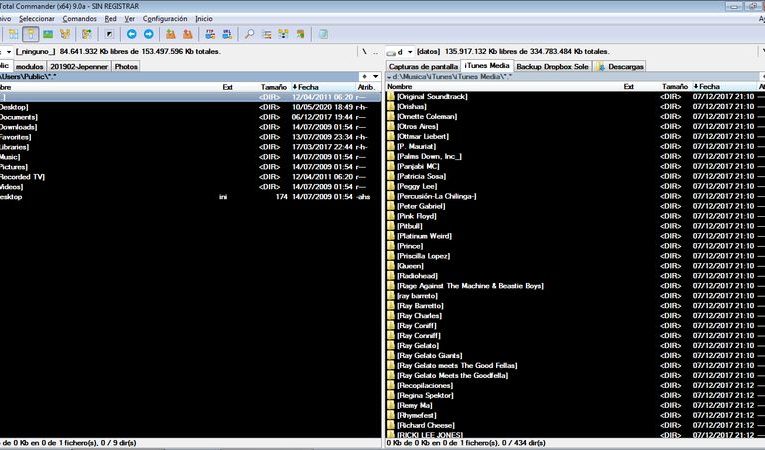Select the [Panjabi MC] folder row
This screenshot has width=765, height=450.
tap(573, 166)
